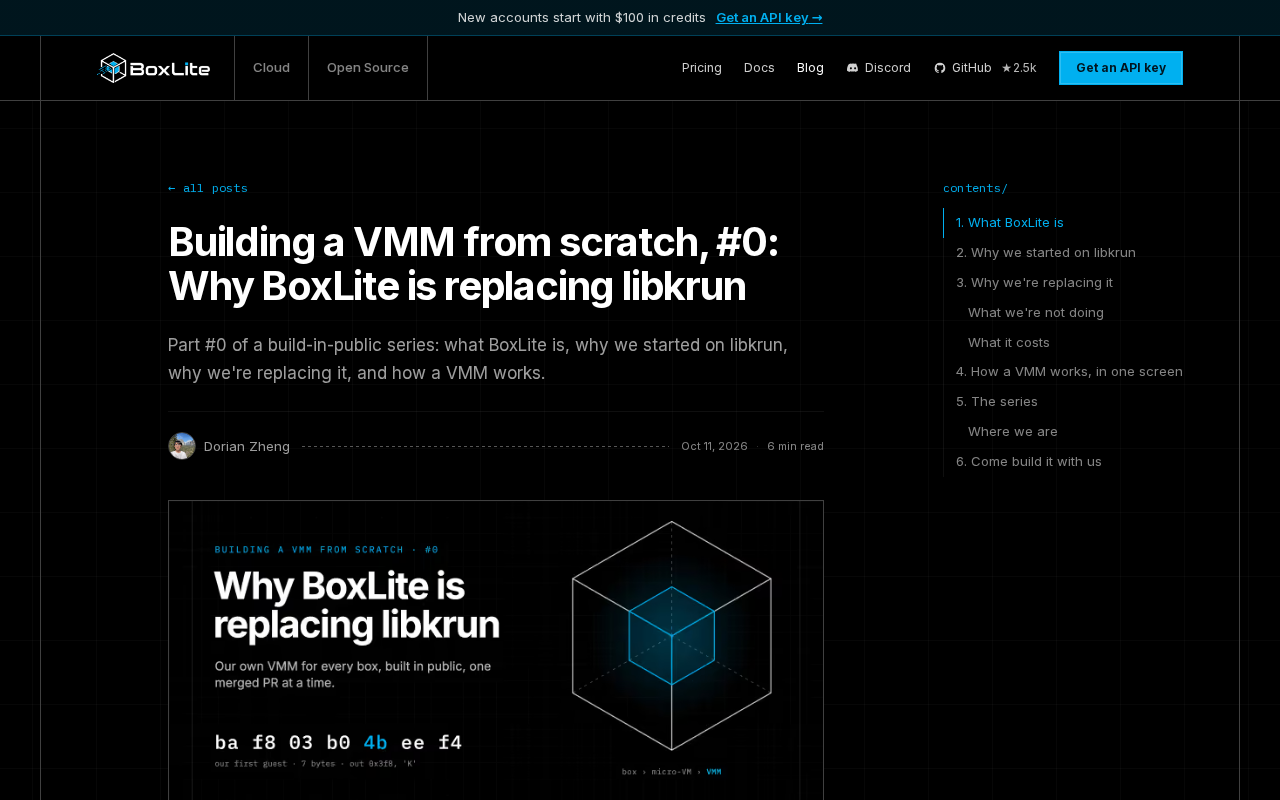Image resolution: width=1280 pixels, height=800 pixels.
Task: Jump to What we're not doing subsection
Action: [x=1036, y=312]
